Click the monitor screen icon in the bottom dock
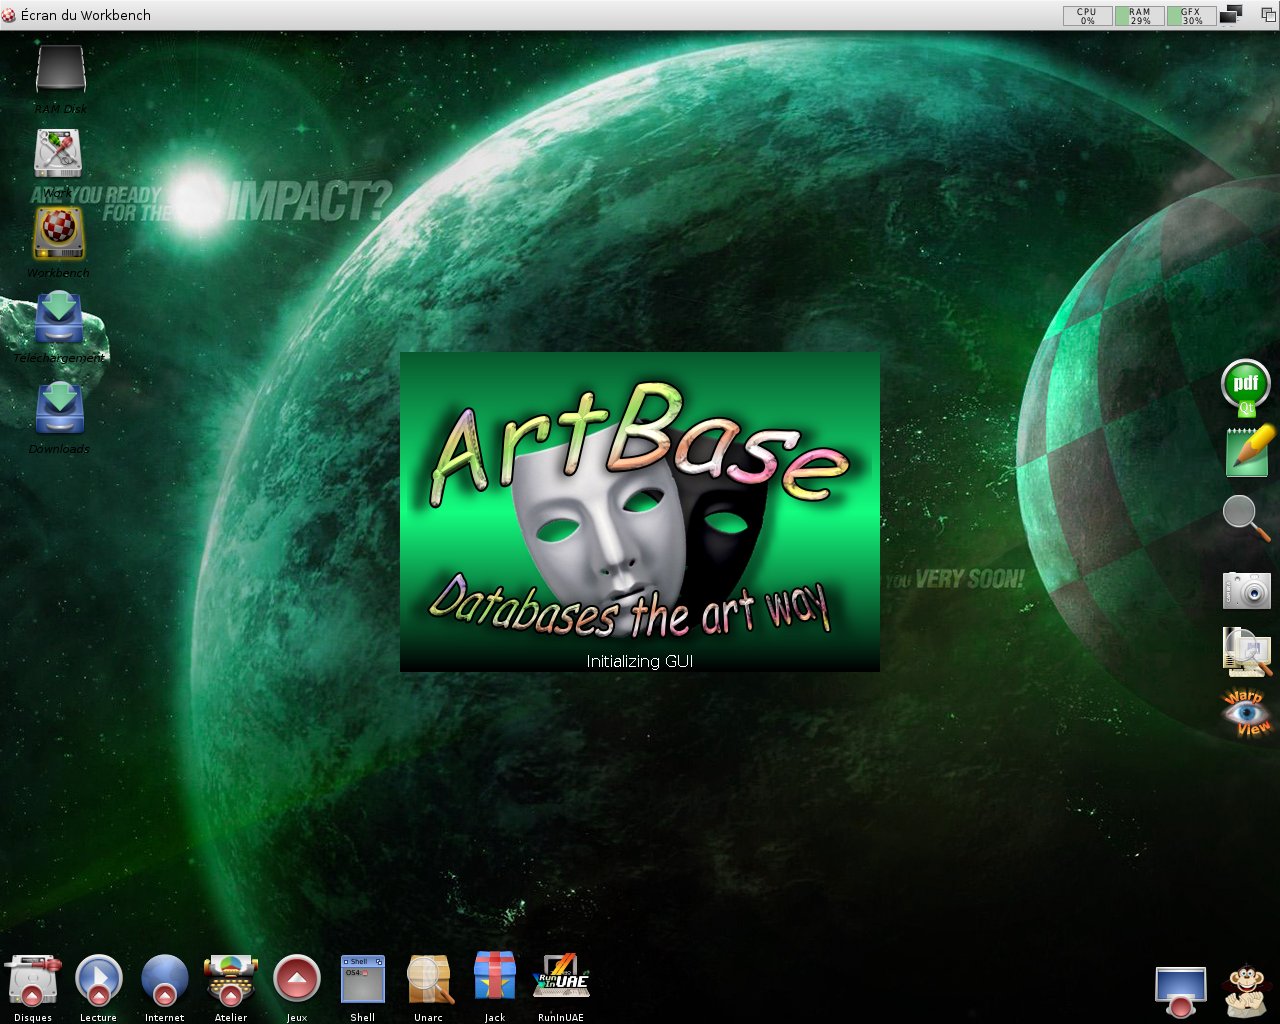The width and height of the screenshot is (1280, 1024). (x=1180, y=992)
